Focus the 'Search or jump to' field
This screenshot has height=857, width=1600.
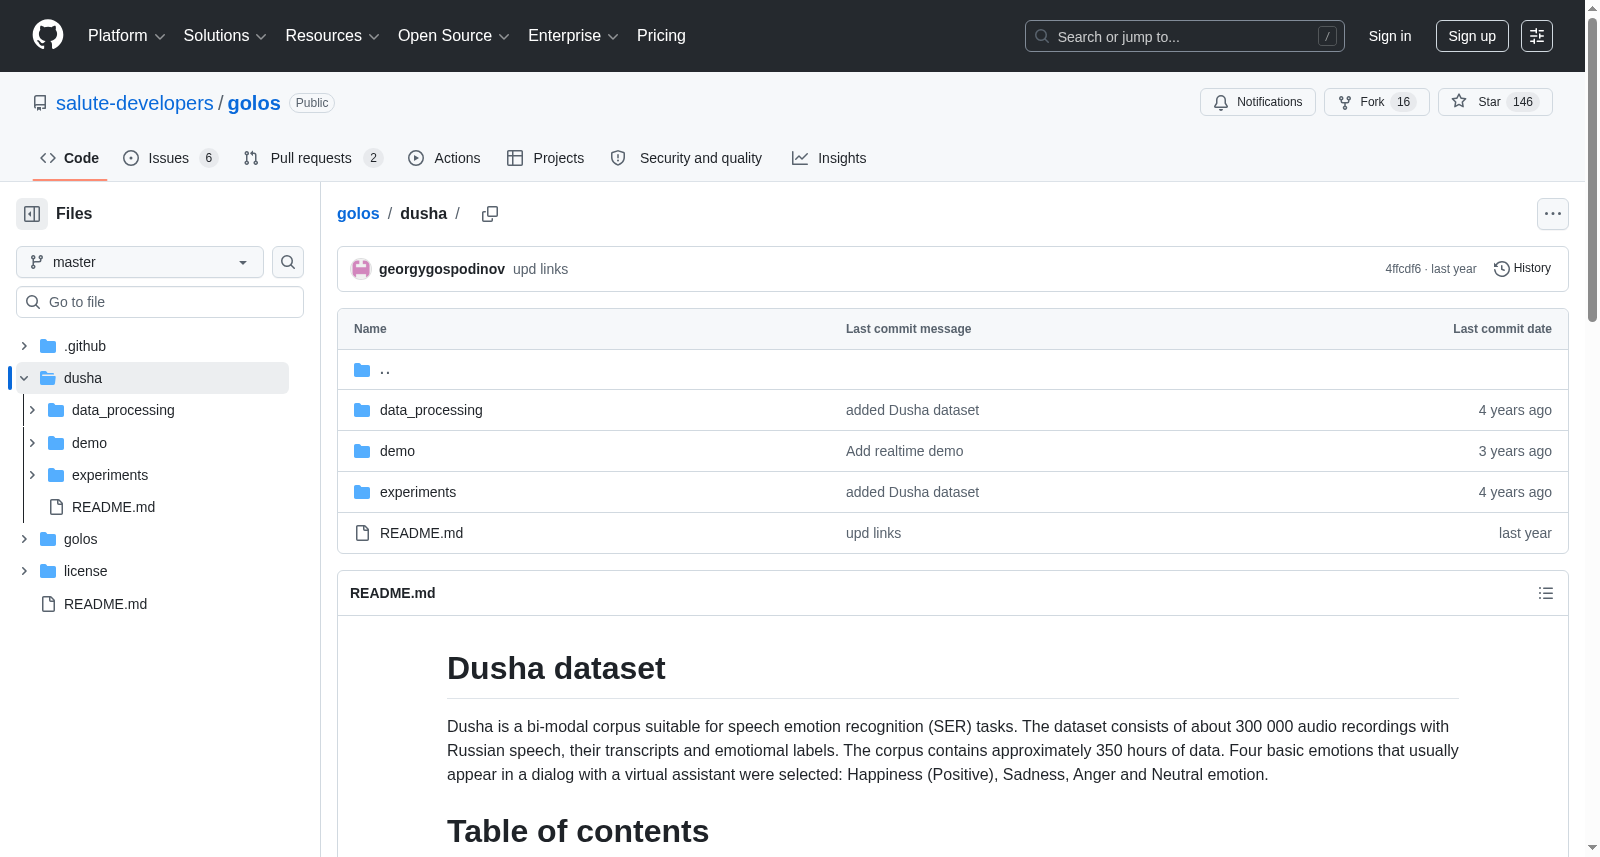(1185, 36)
